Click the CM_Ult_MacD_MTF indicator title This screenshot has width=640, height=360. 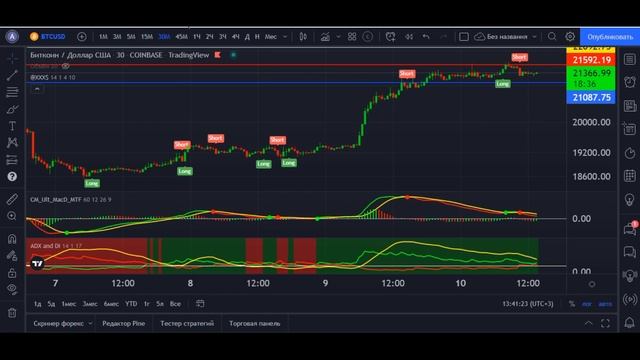click(x=56, y=200)
